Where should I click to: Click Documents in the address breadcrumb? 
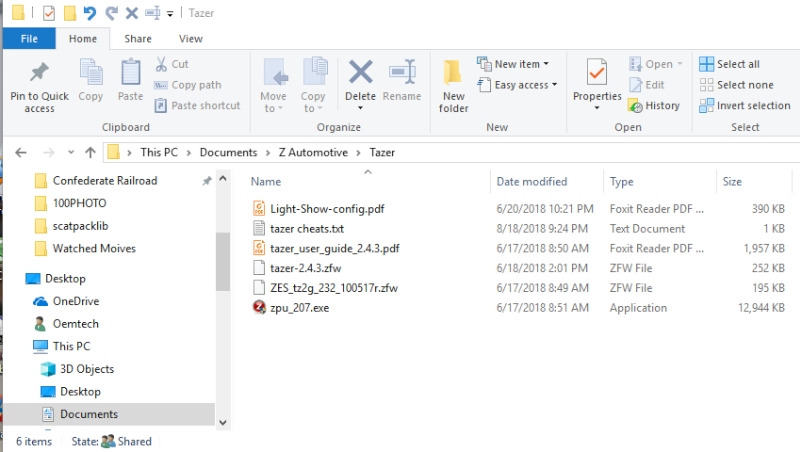coord(228,153)
